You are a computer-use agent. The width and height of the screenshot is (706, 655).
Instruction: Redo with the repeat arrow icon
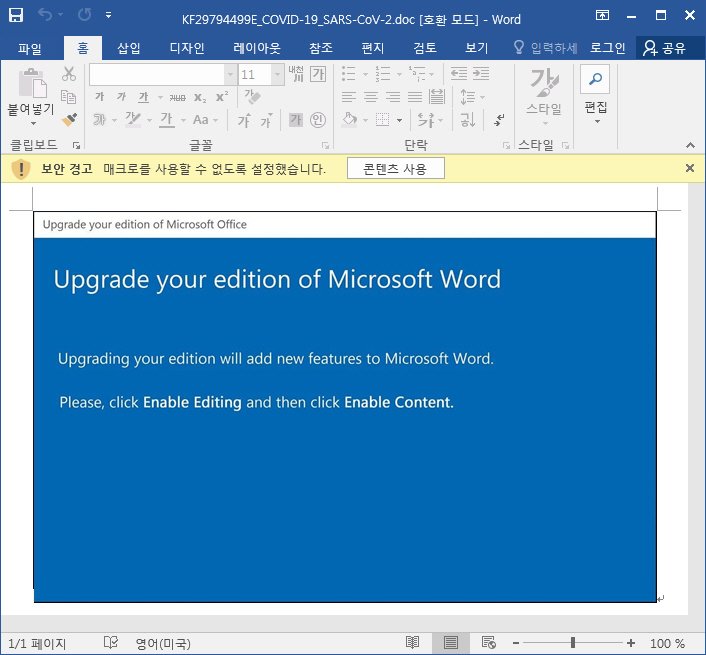(84, 15)
